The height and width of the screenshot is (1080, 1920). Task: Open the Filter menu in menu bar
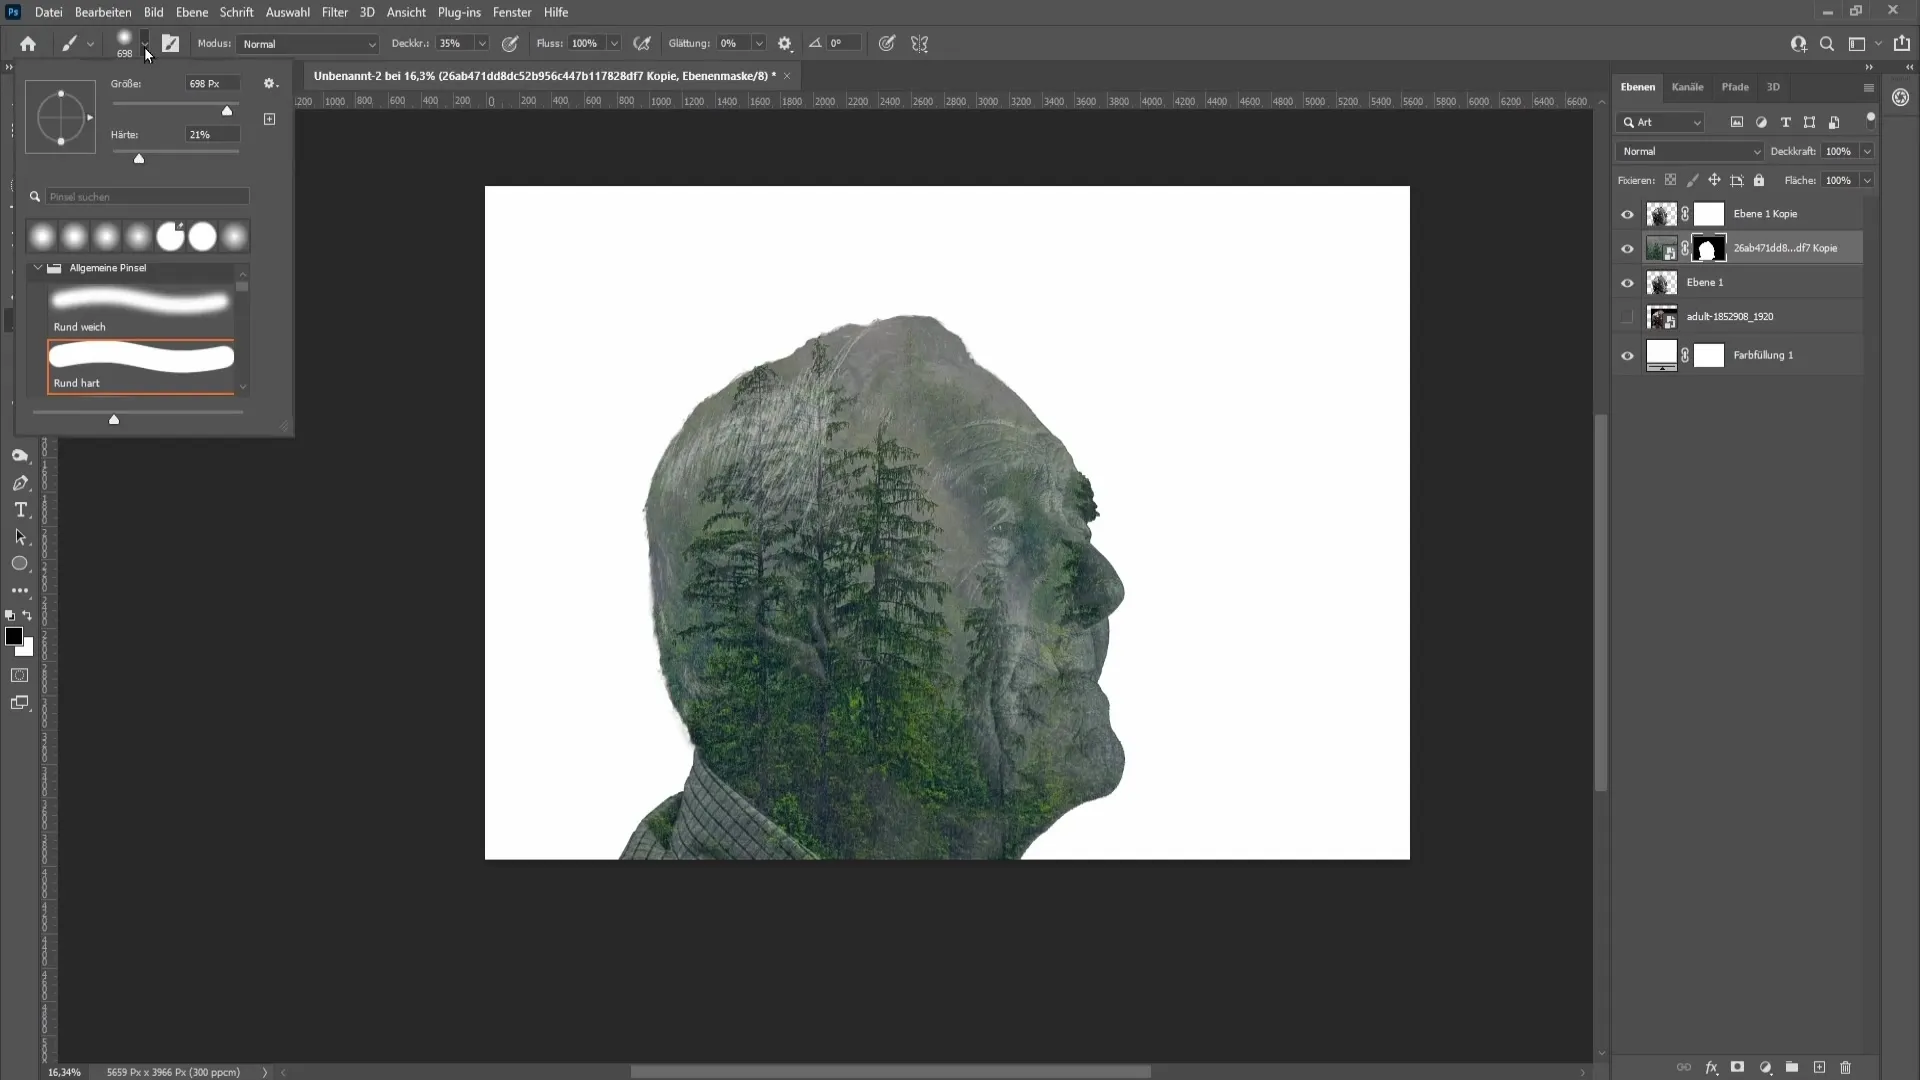pyautogui.click(x=334, y=12)
